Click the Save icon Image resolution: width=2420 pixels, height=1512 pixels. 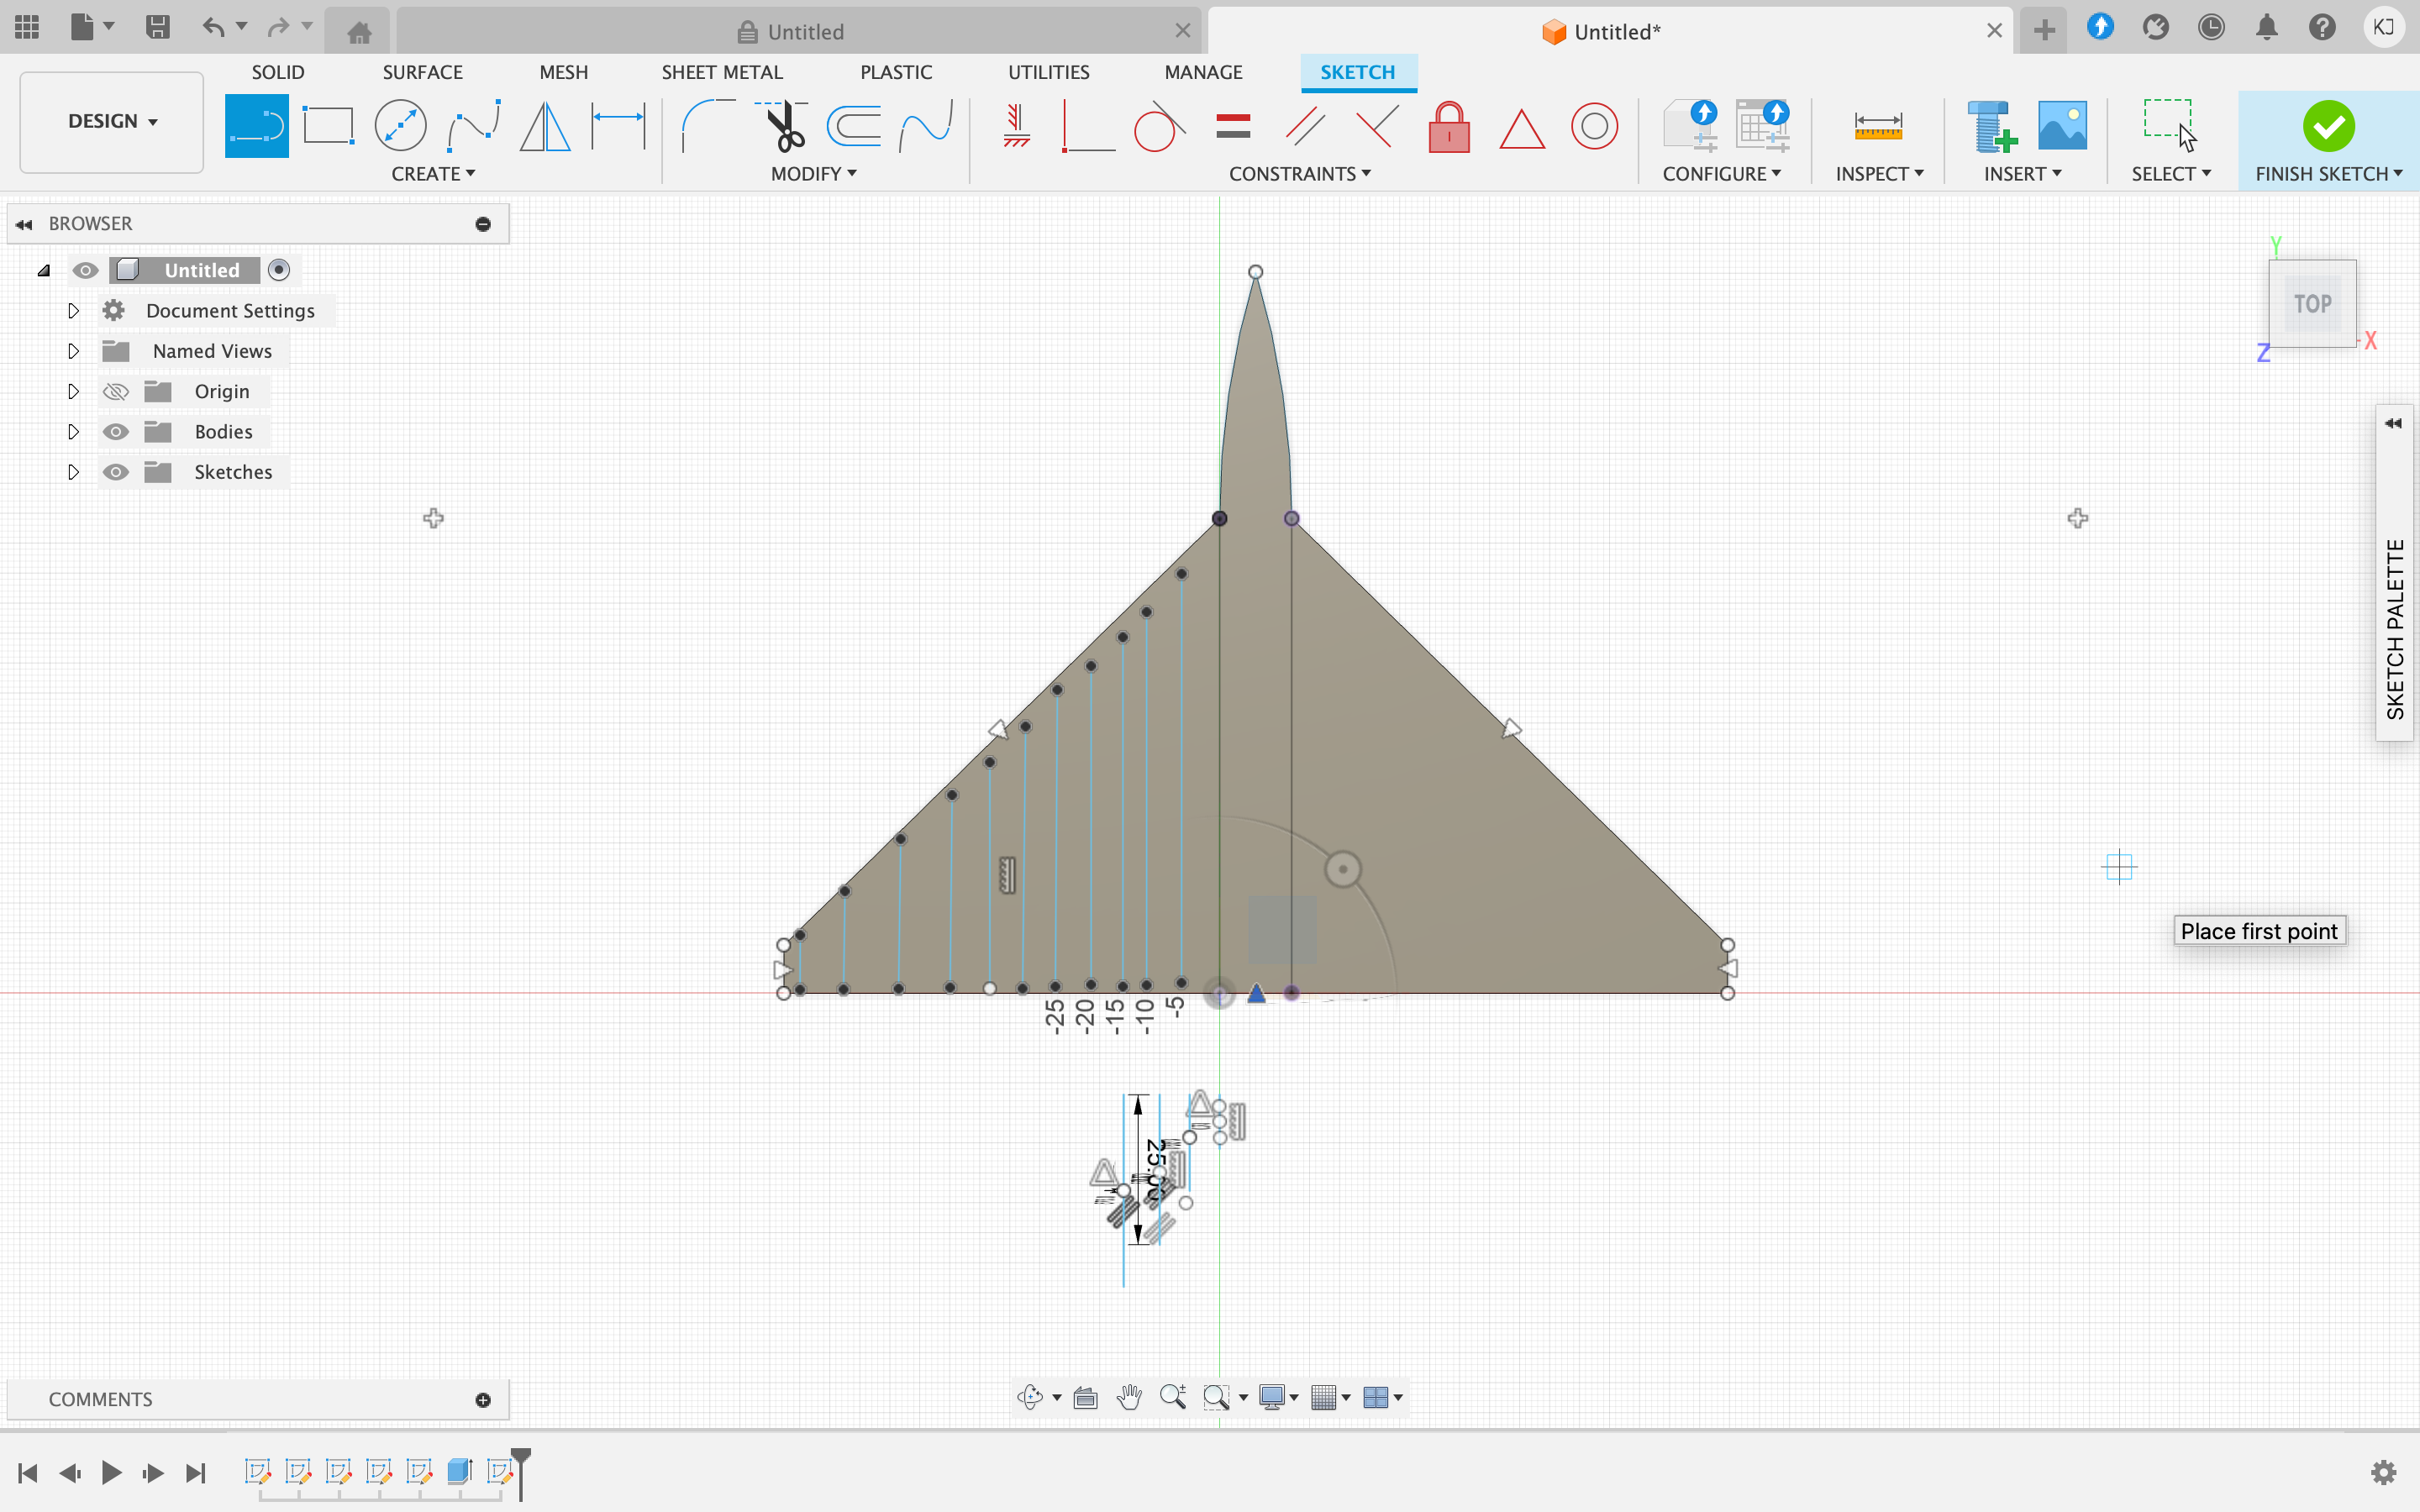pyautogui.click(x=157, y=27)
